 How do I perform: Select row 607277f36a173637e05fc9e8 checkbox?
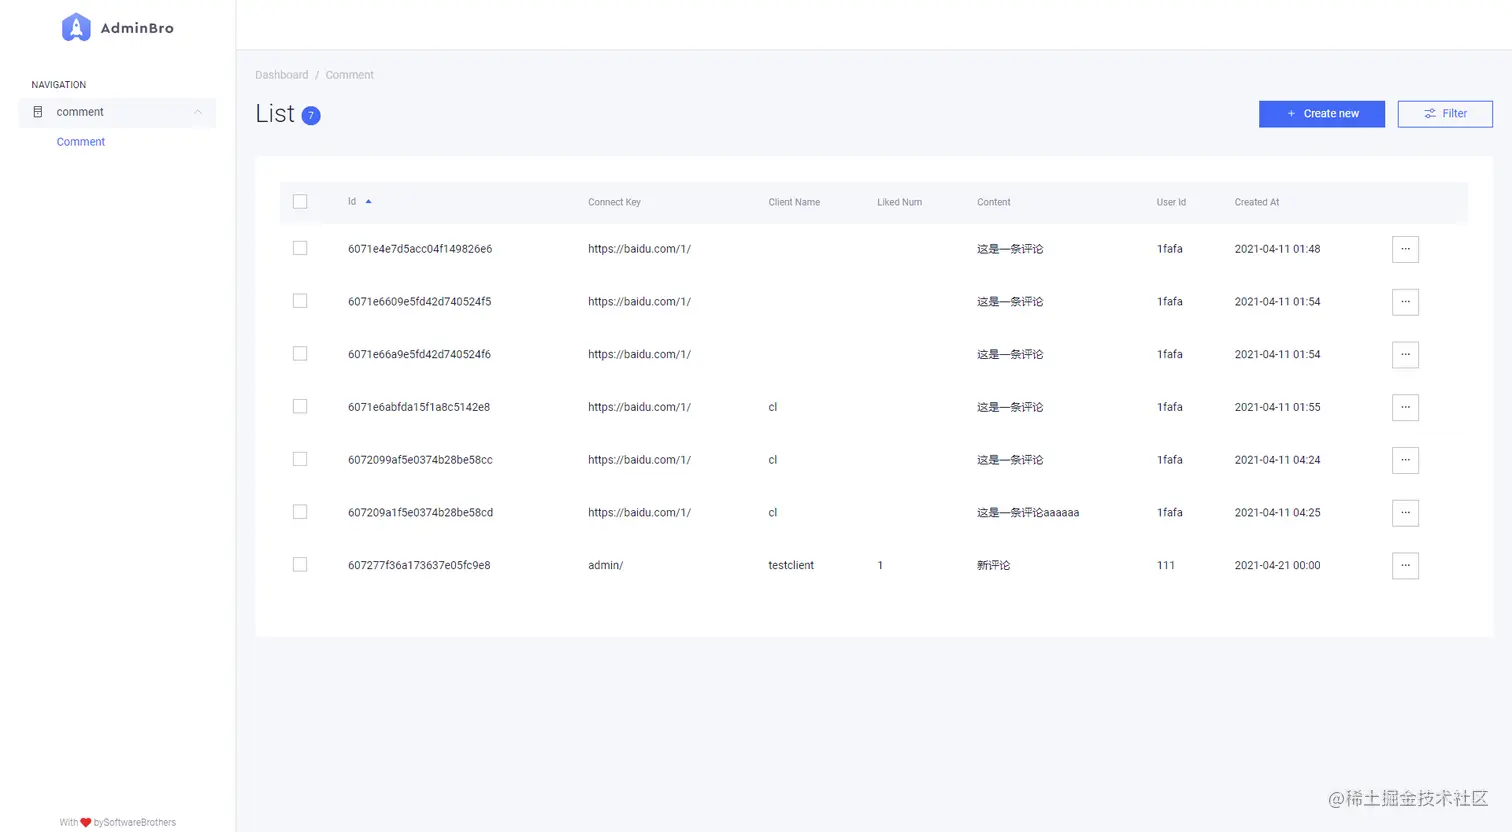coord(300,565)
